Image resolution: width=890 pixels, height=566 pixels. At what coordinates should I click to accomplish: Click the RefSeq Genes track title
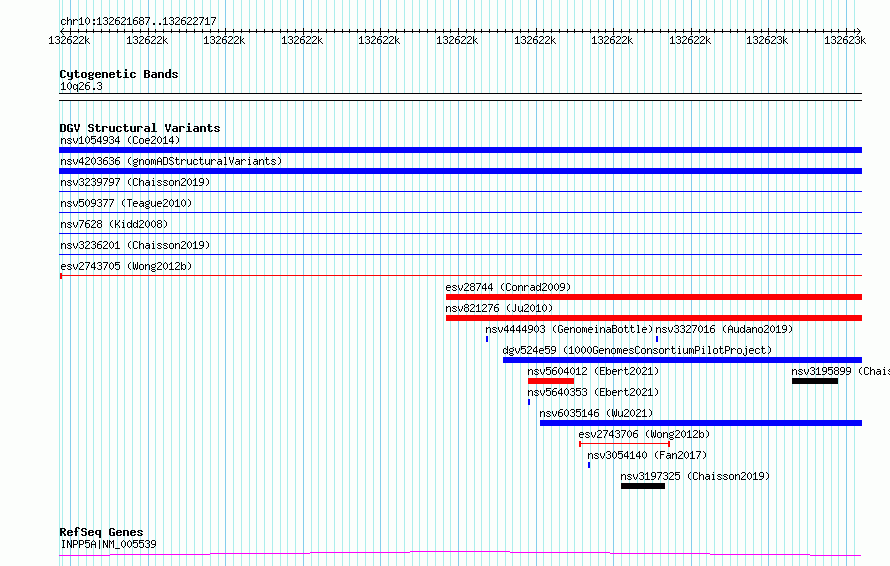pyautogui.click(x=101, y=532)
